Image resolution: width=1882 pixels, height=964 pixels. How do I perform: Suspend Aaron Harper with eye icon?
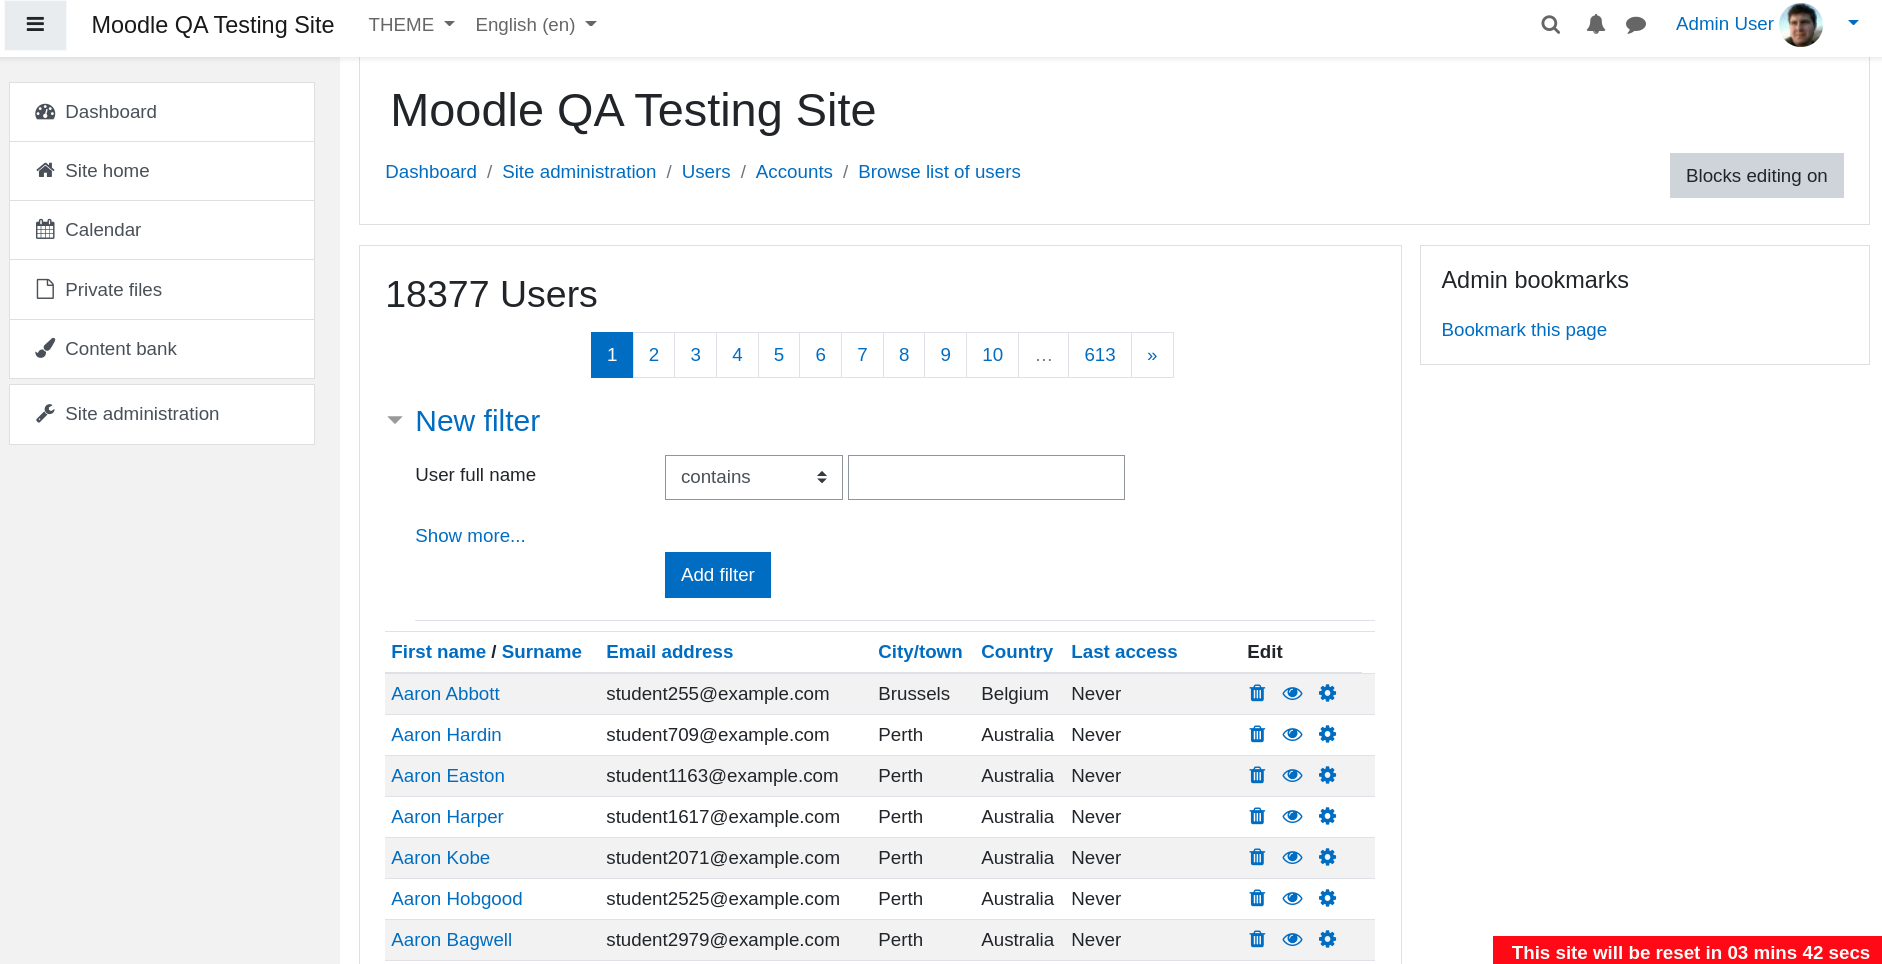[x=1292, y=816]
